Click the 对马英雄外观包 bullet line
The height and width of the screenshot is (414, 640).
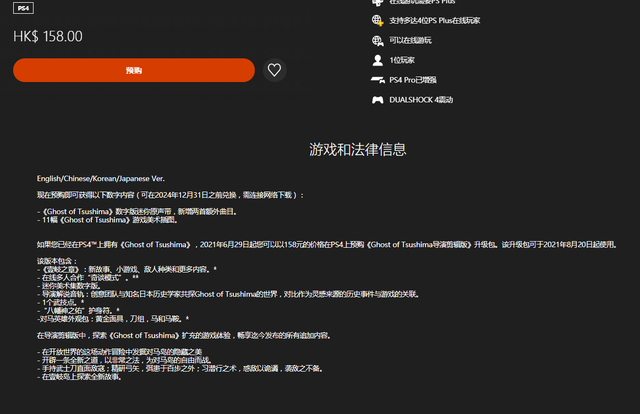click(x=113, y=319)
